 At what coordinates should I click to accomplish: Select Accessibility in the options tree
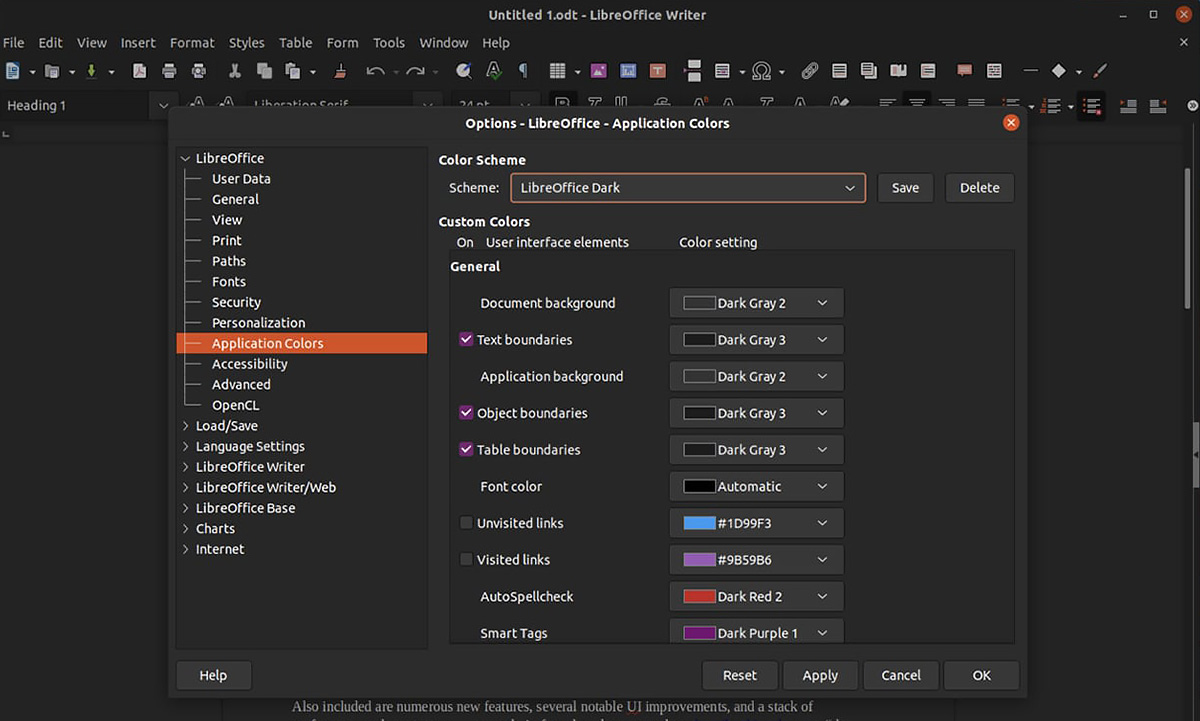250,364
